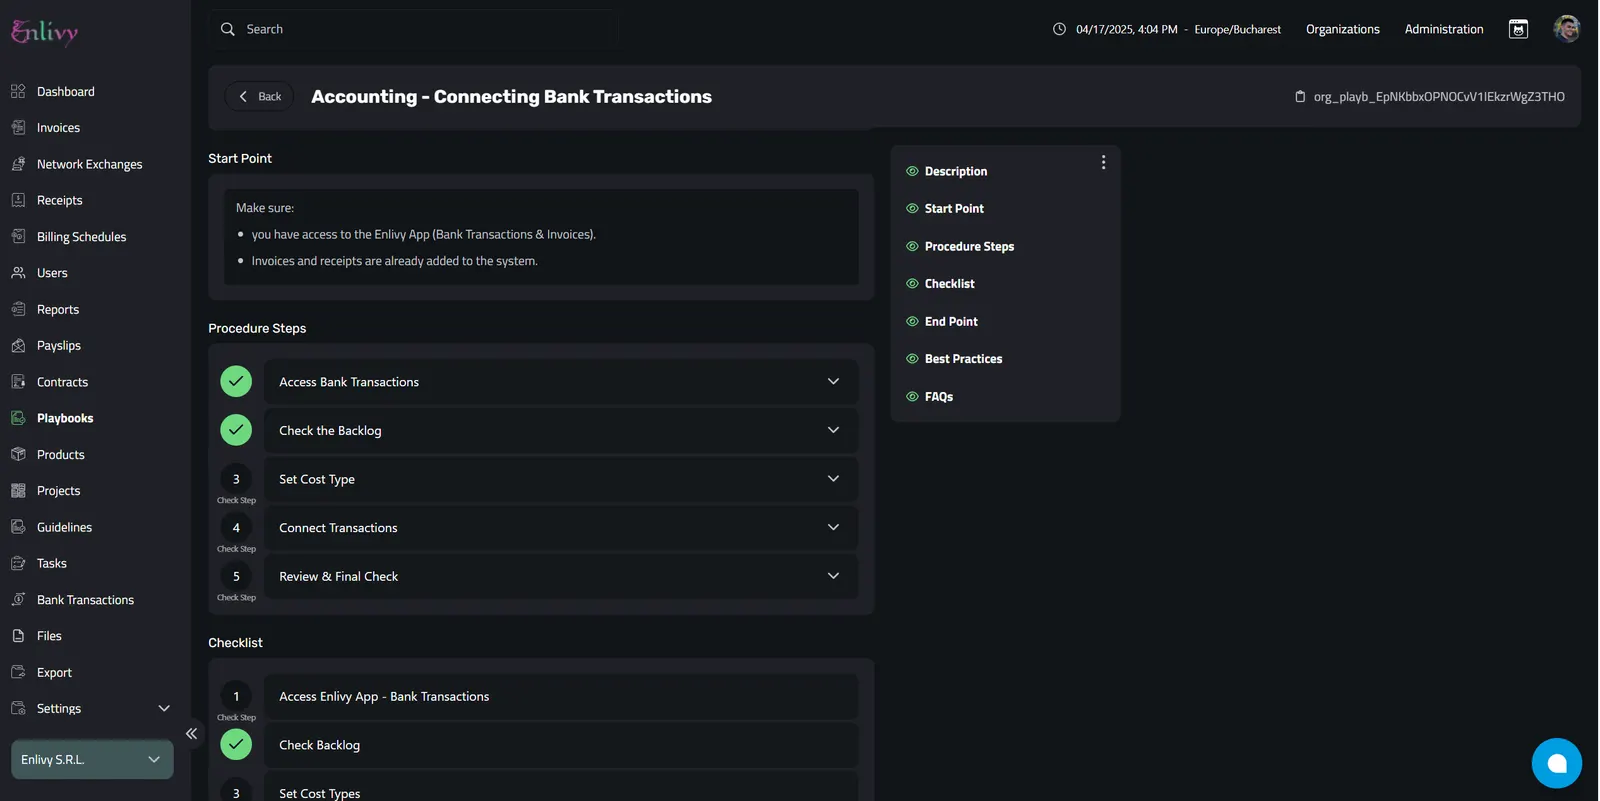Jump to Procedure Steps in the sections panel

969,246
